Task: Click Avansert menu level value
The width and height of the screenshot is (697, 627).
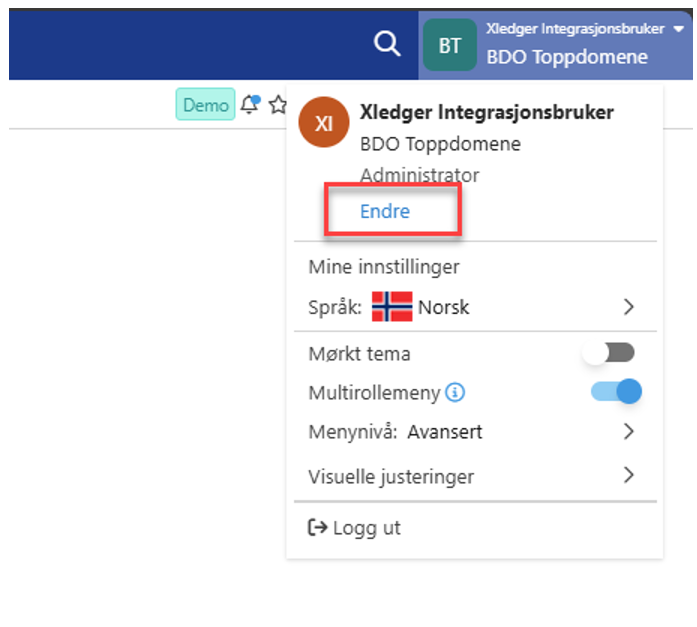Action: click(445, 432)
